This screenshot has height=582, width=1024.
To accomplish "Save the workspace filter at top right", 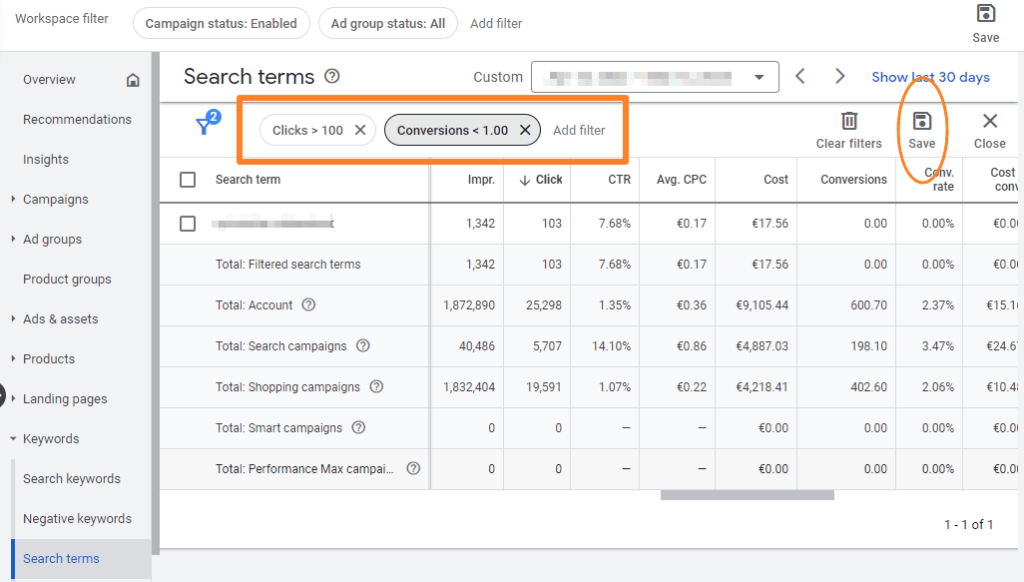I will (x=985, y=24).
